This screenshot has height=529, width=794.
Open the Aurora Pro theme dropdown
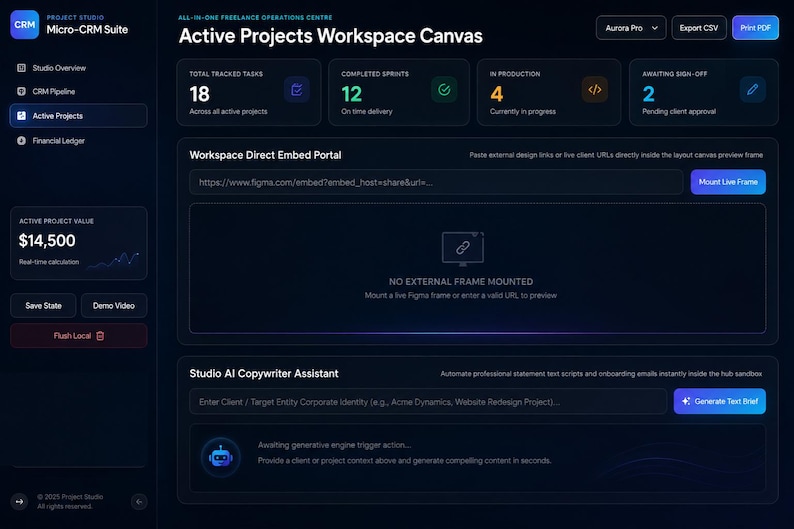pos(631,28)
